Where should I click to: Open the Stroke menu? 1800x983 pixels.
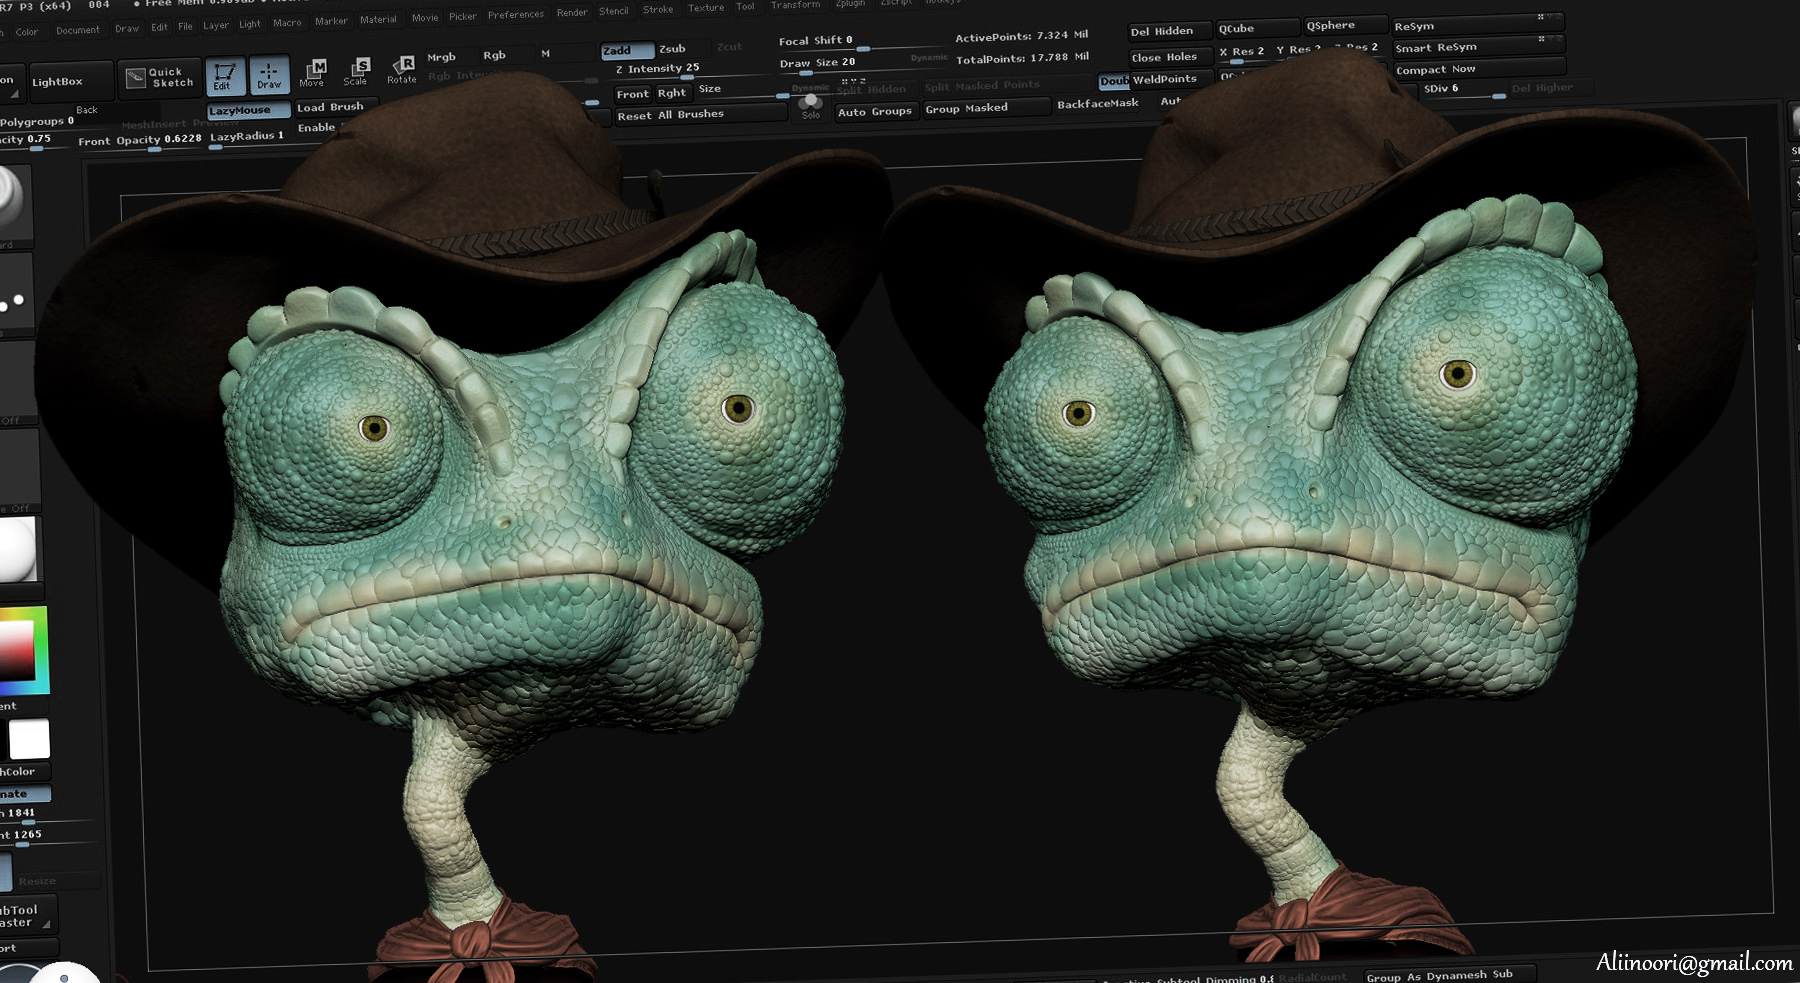coord(658,9)
